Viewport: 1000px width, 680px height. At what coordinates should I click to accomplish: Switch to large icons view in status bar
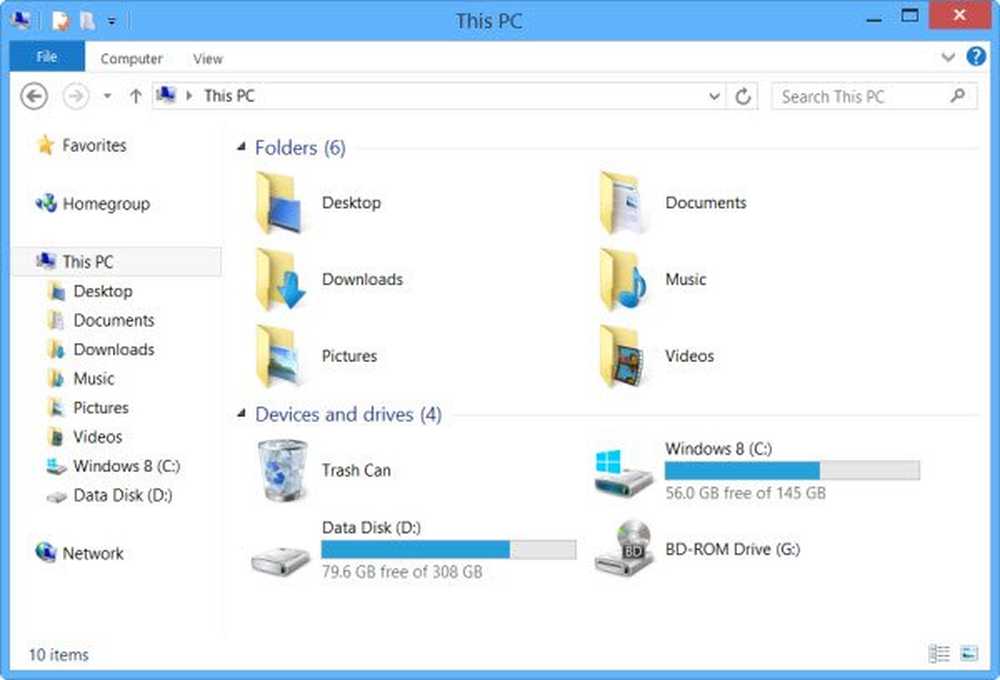[x=968, y=654]
